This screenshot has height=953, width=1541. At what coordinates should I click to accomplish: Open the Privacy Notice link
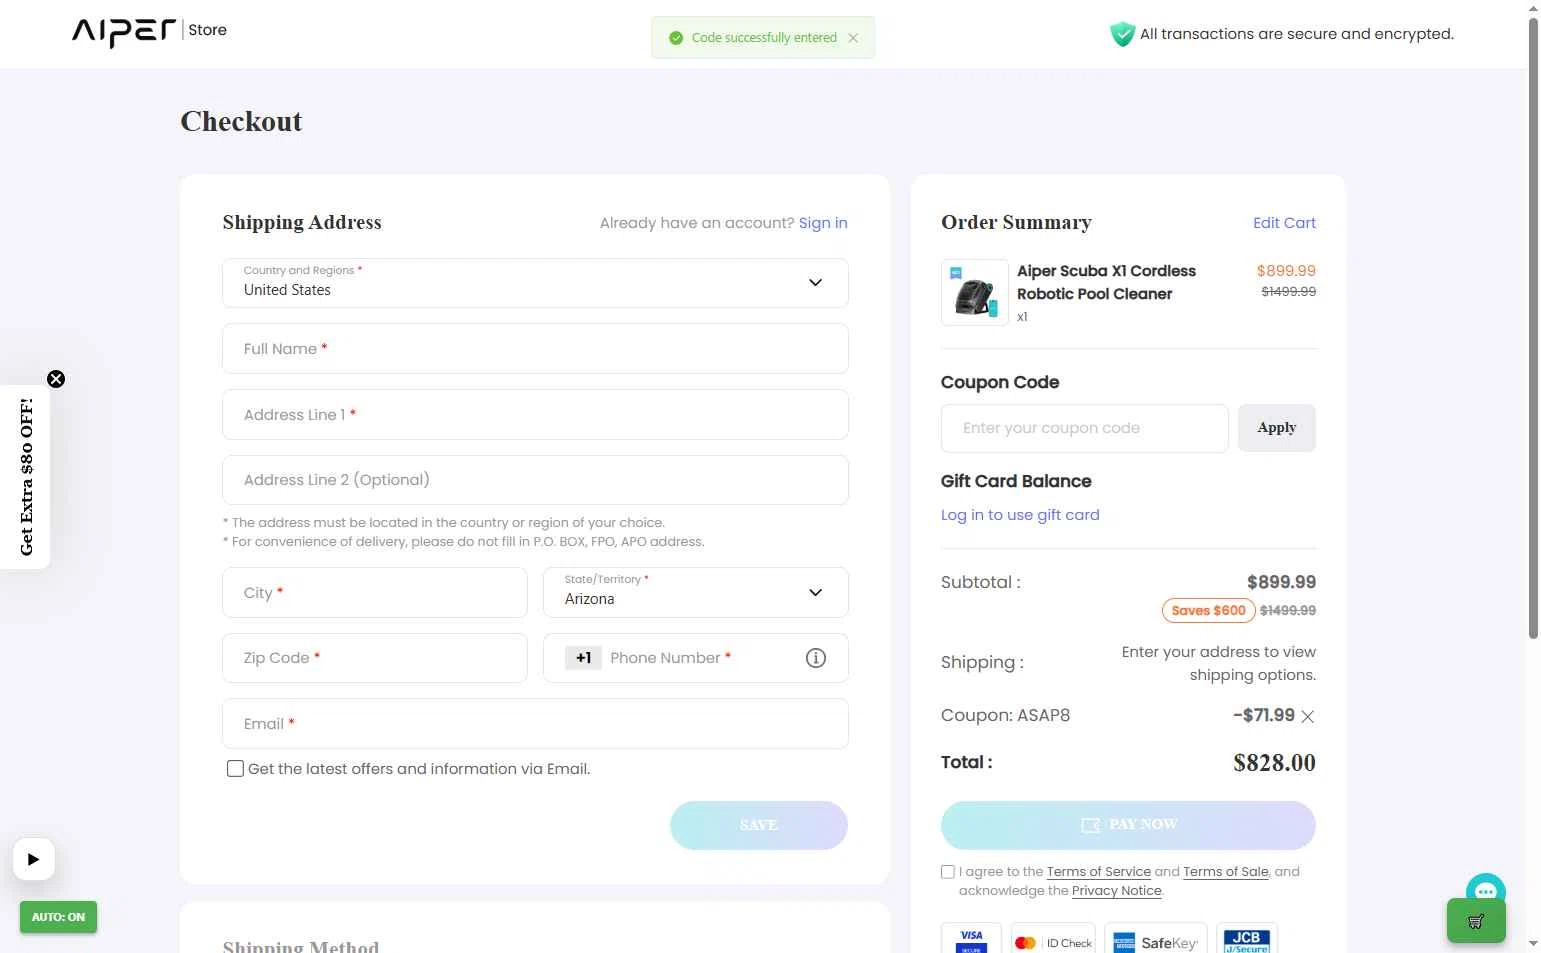point(1117,891)
